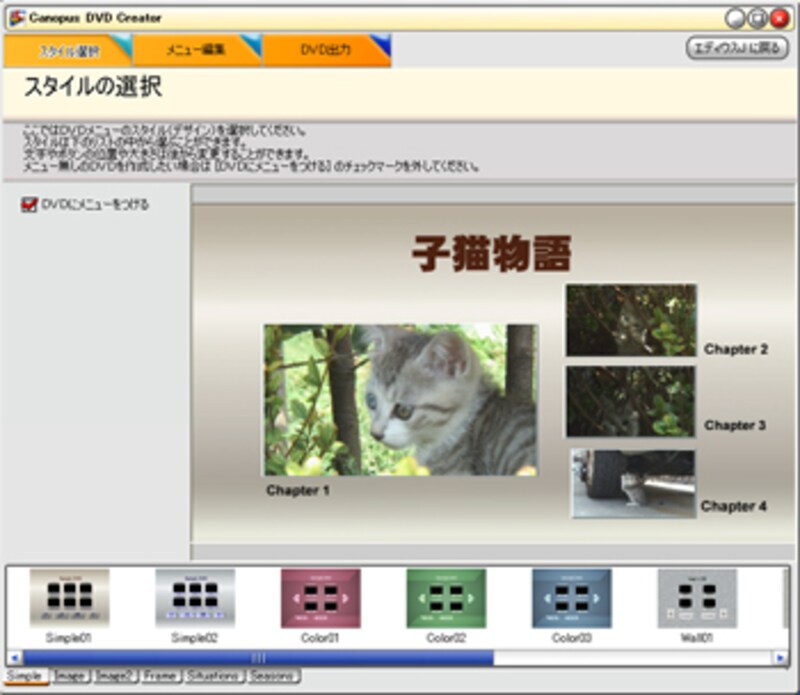The height and width of the screenshot is (695, 800).
Task: Open the Image style category tab
Action: 70,677
